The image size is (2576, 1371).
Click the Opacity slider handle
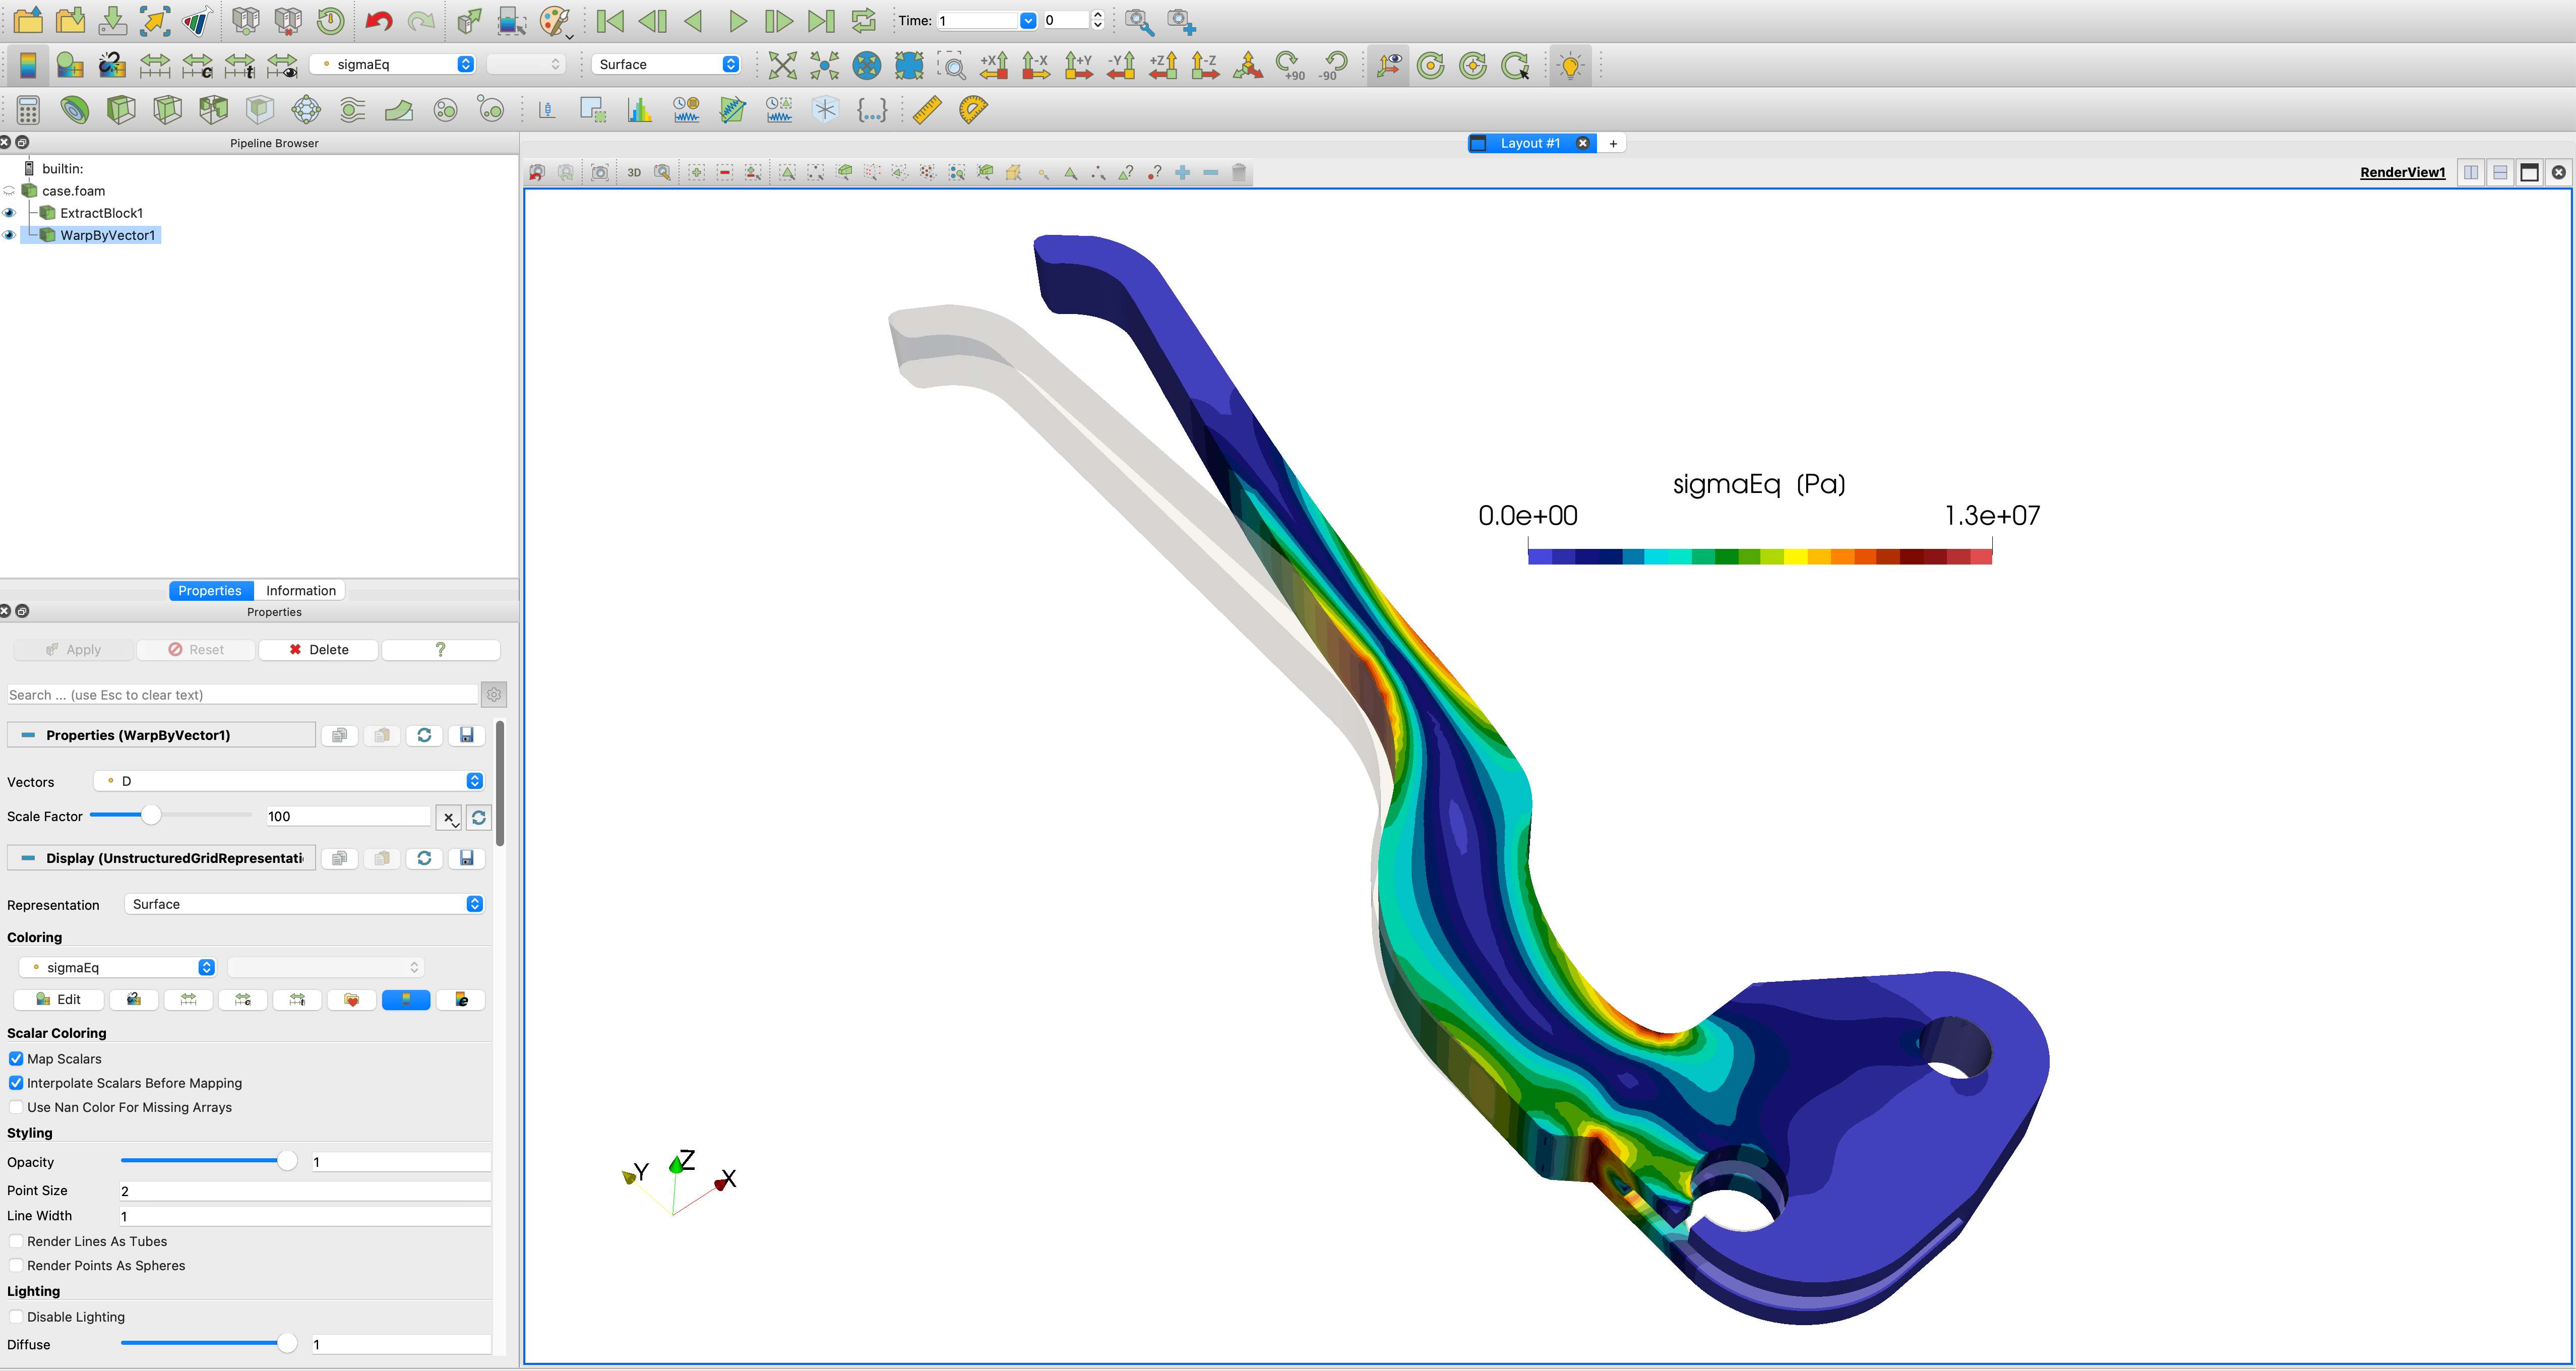[287, 1161]
